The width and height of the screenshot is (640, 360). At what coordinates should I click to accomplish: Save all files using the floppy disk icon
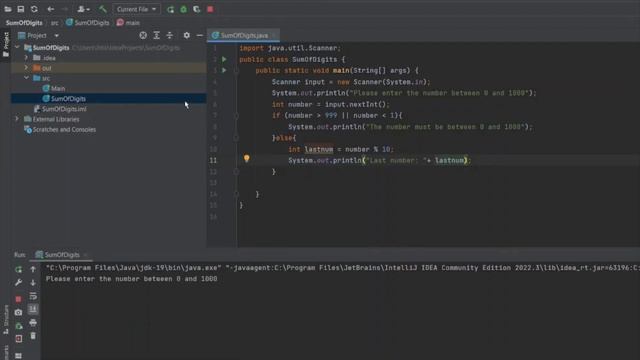click(x=20, y=9)
